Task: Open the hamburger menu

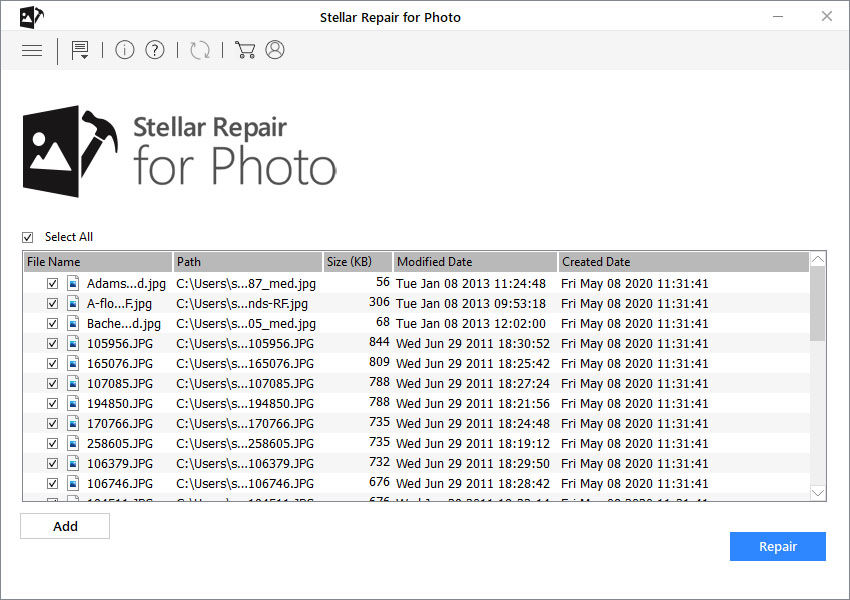Action: pos(31,50)
